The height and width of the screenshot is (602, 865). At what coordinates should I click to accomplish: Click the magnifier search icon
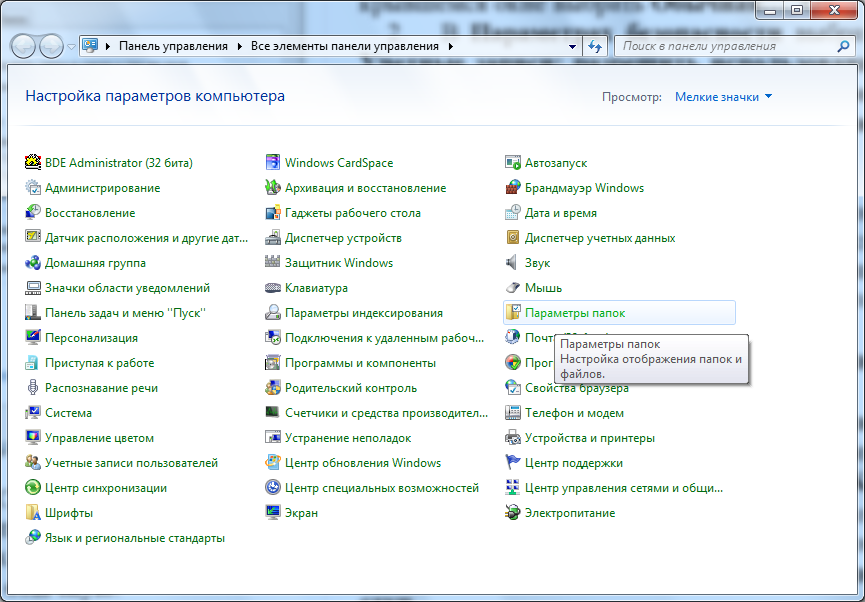click(x=842, y=46)
